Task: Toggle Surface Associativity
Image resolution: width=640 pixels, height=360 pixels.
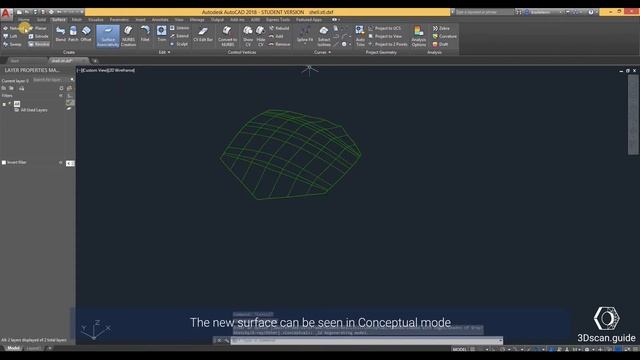Action: click(x=108, y=36)
